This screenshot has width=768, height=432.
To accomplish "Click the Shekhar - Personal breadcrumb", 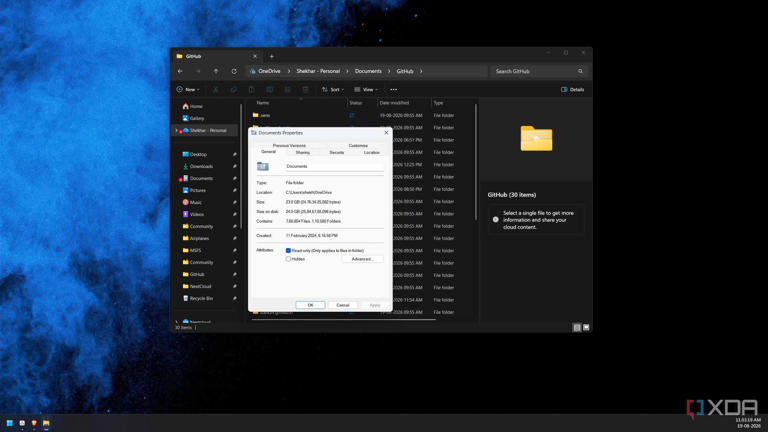I will click(x=318, y=71).
